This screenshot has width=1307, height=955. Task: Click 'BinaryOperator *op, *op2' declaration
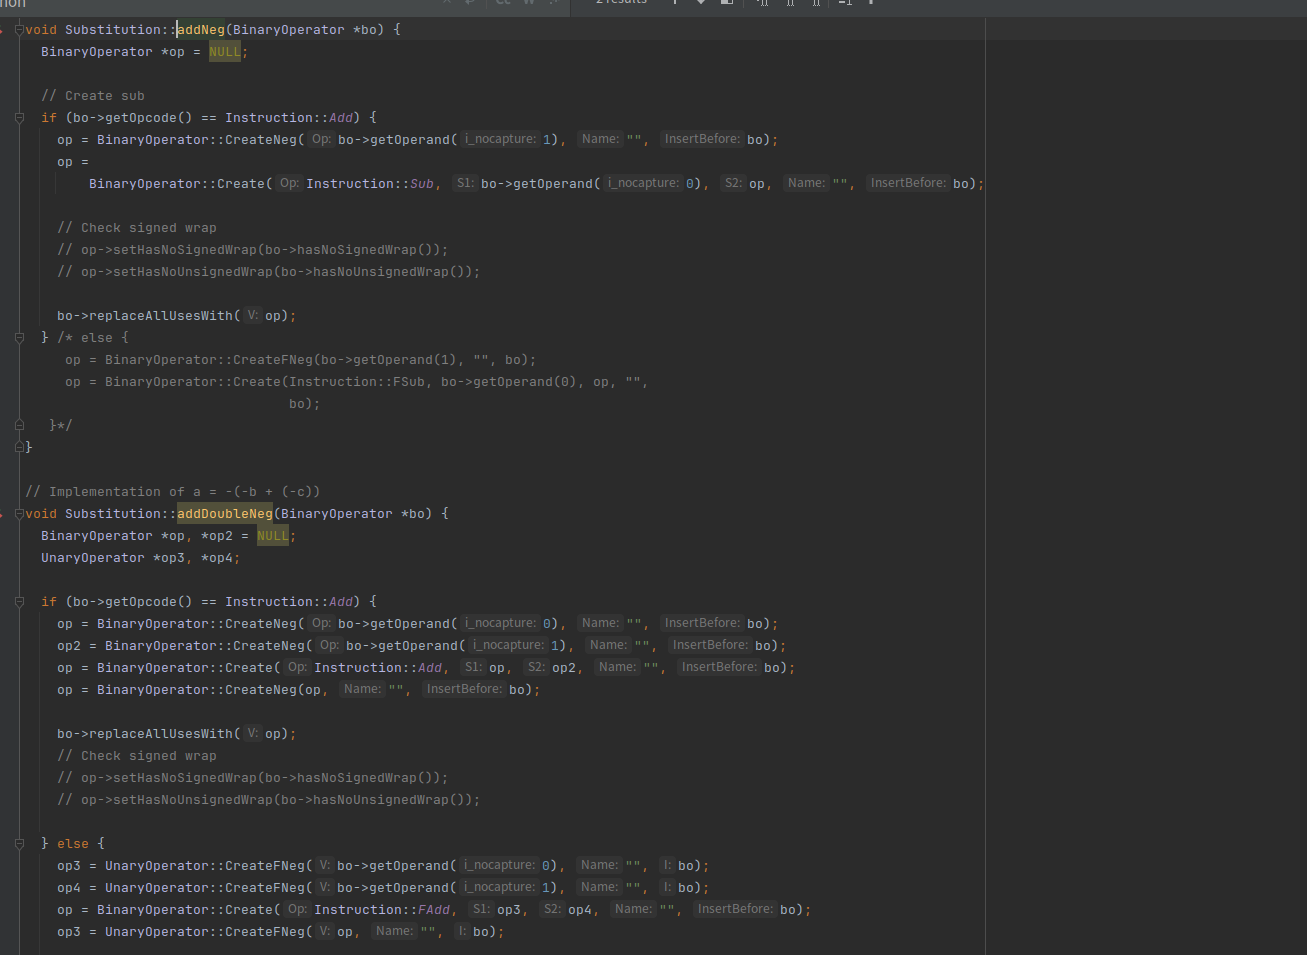click(x=169, y=536)
